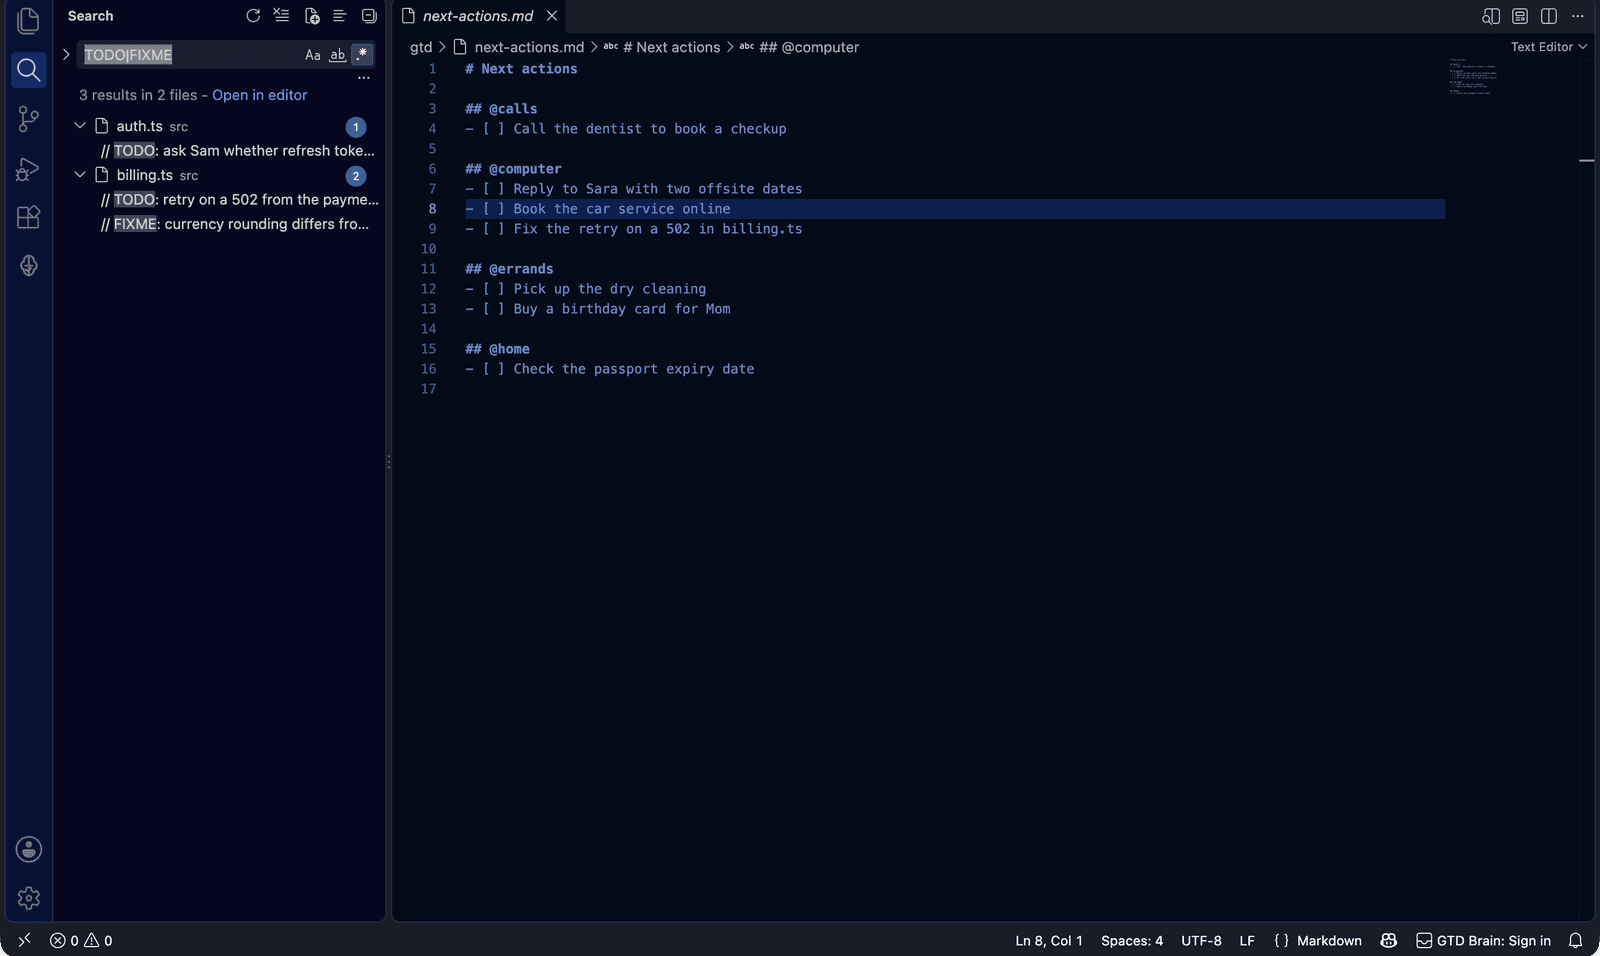Close the next-actions.md tab

pyautogui.click(x=552, y=16)
